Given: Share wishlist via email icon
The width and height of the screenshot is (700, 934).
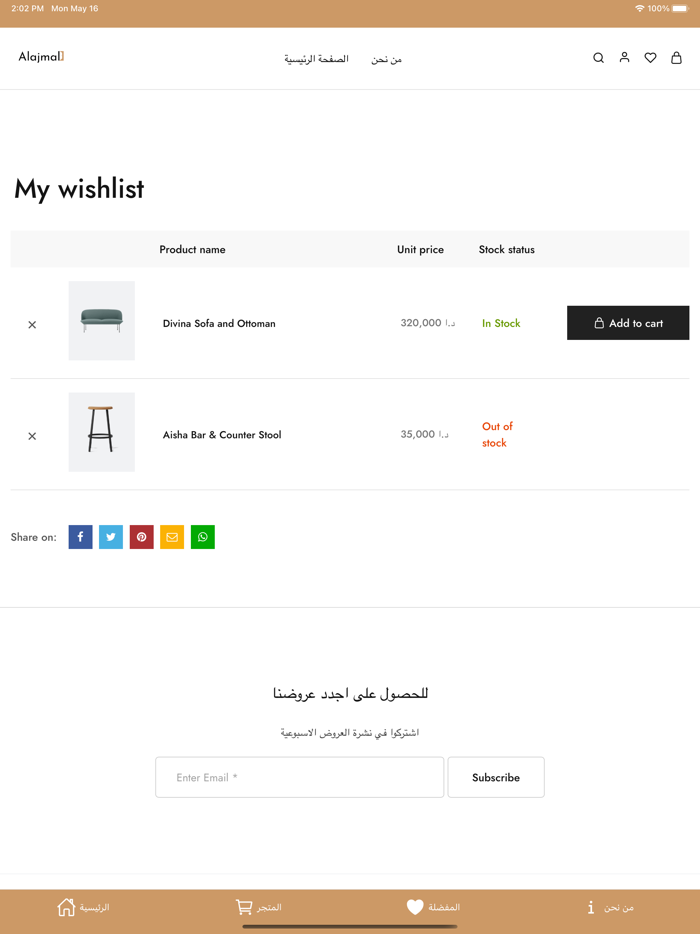Looking at the screenshot, I should (x=172, y=537).
